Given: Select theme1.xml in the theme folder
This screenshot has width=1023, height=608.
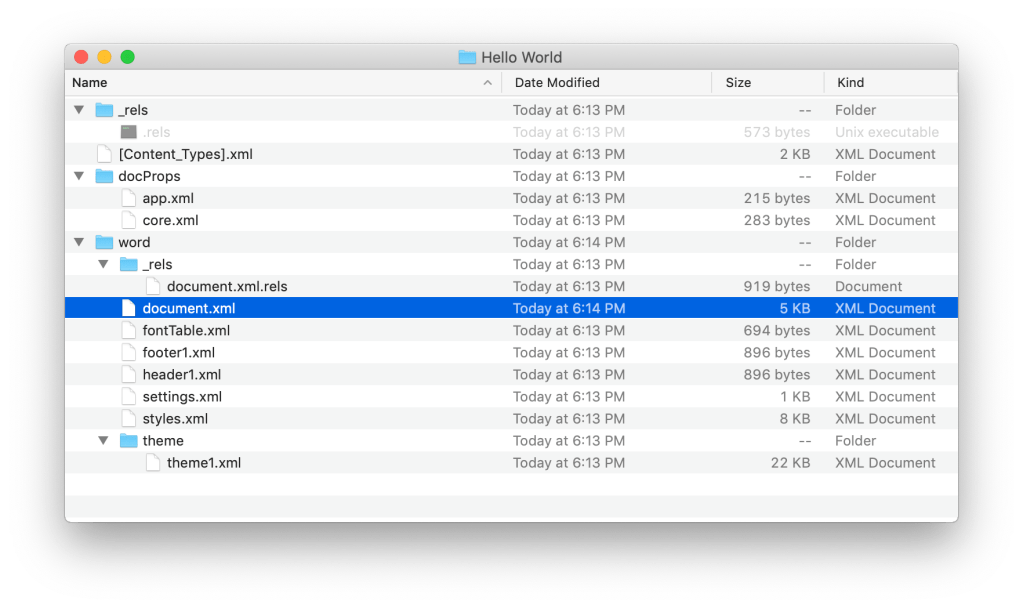Looking at the screenshot, I should coord(203,462).
